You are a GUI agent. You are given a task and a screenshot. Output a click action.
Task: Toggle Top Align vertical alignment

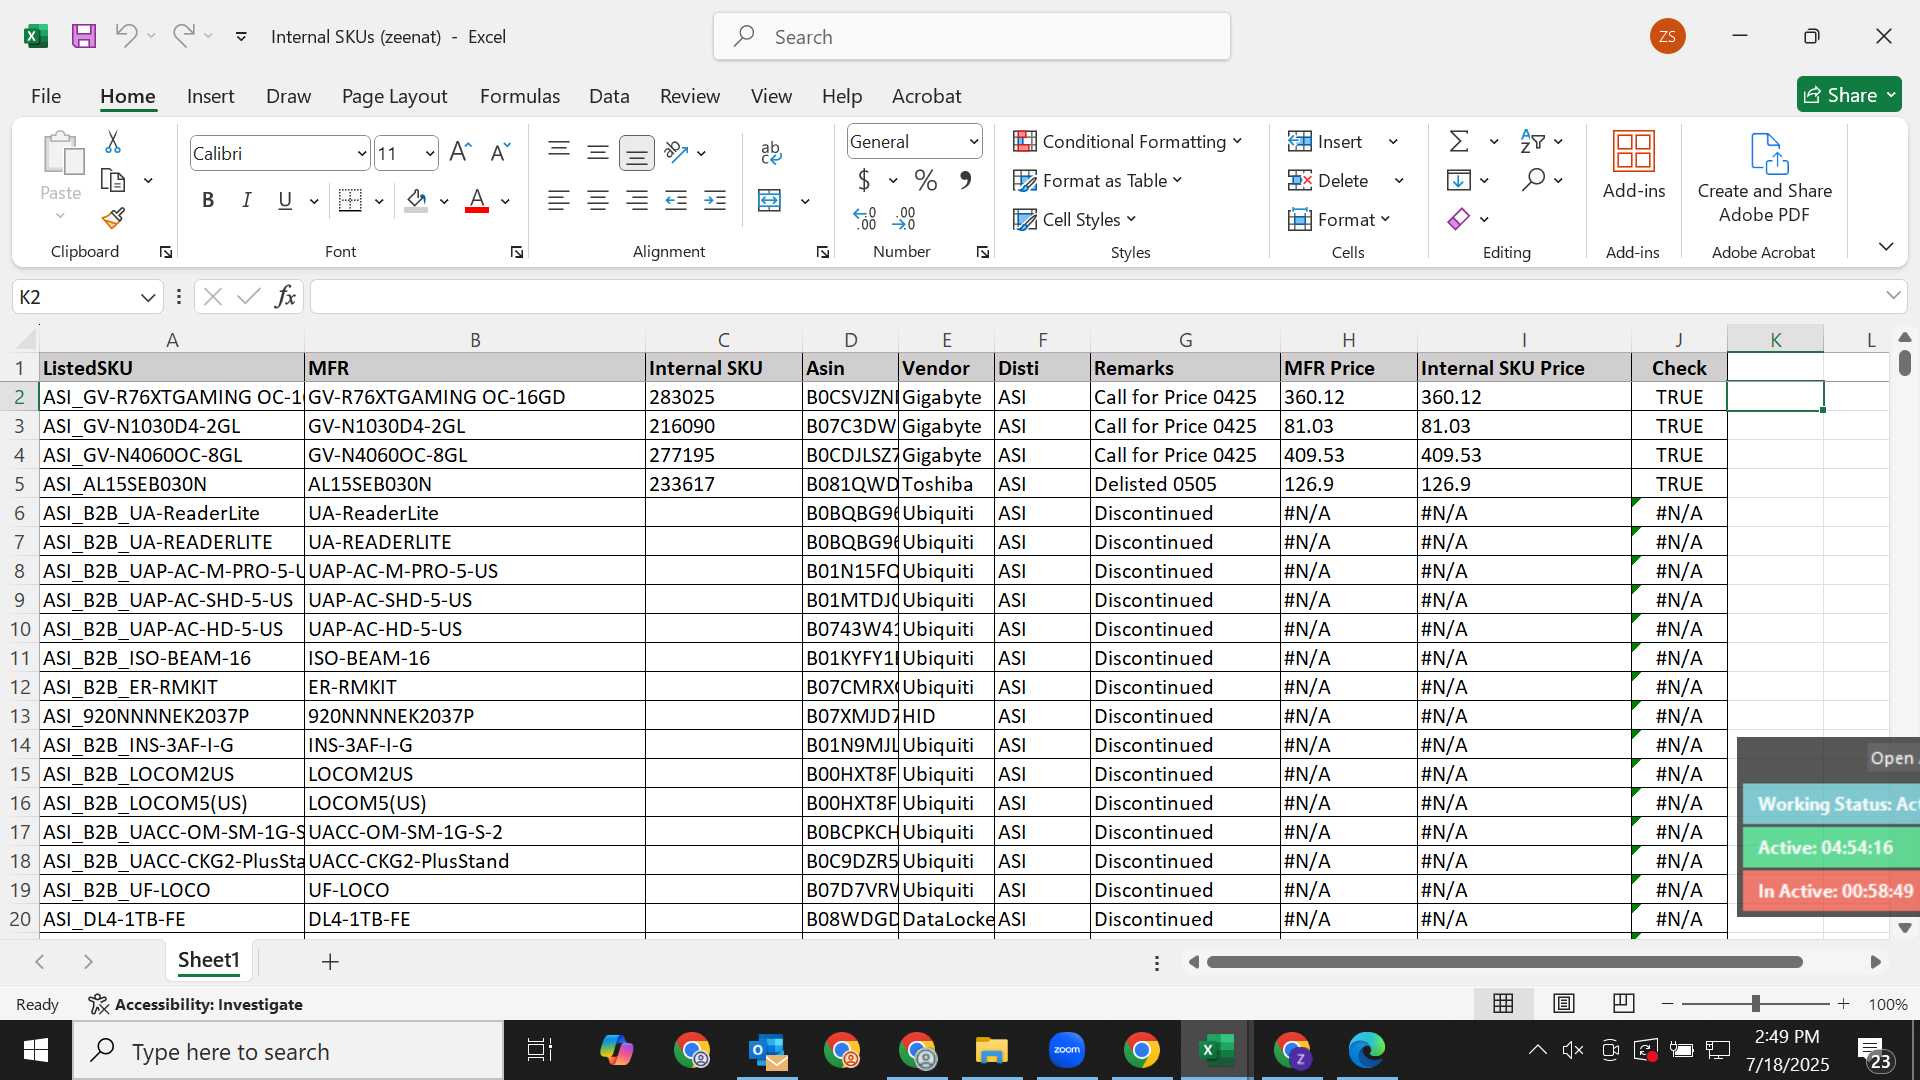coord(559,152)
